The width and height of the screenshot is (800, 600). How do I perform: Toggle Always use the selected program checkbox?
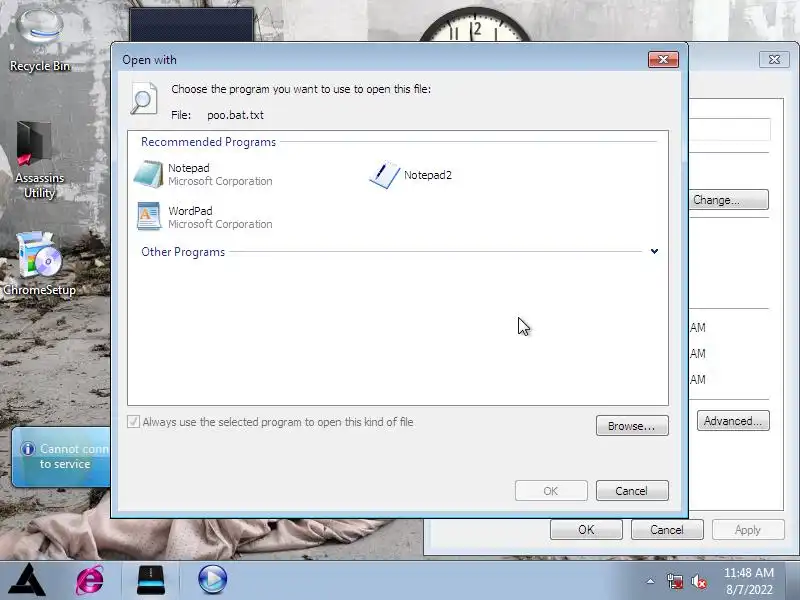[x=133, y=421]
